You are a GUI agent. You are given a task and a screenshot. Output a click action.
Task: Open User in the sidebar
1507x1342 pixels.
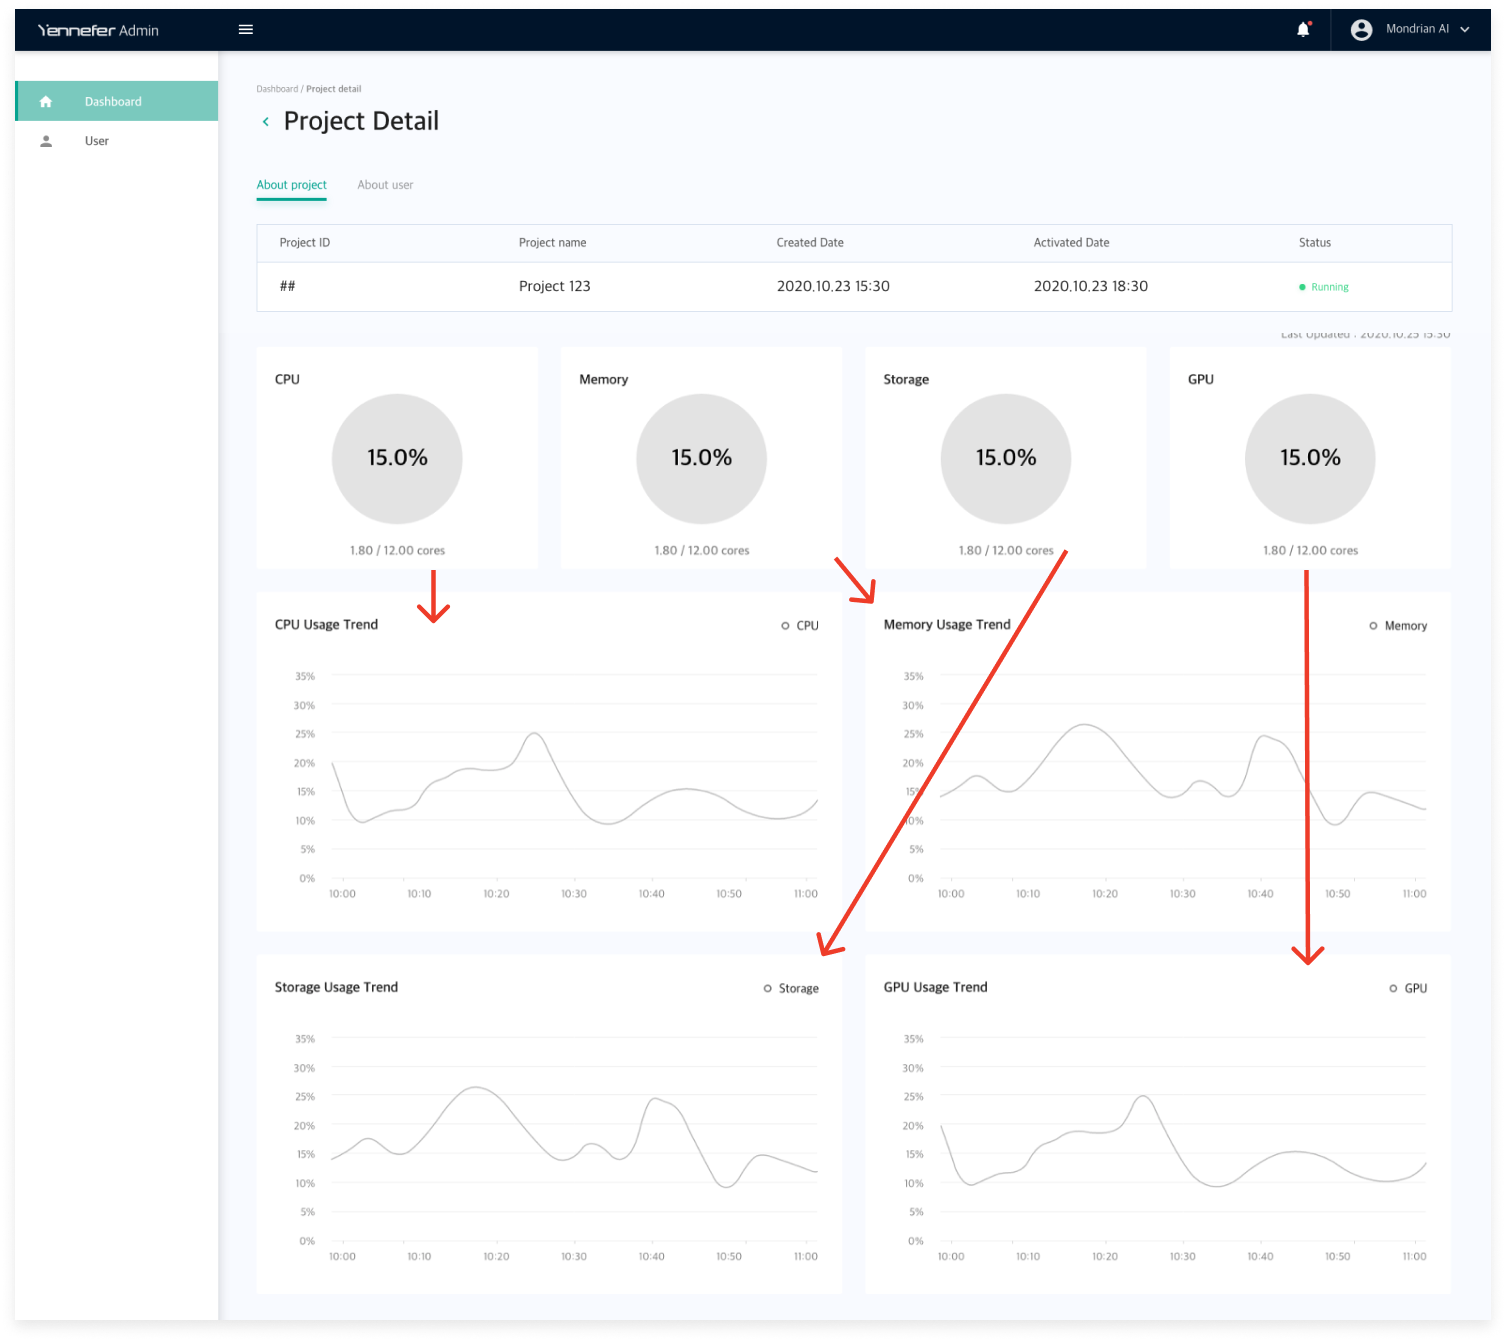pos(117,141)
